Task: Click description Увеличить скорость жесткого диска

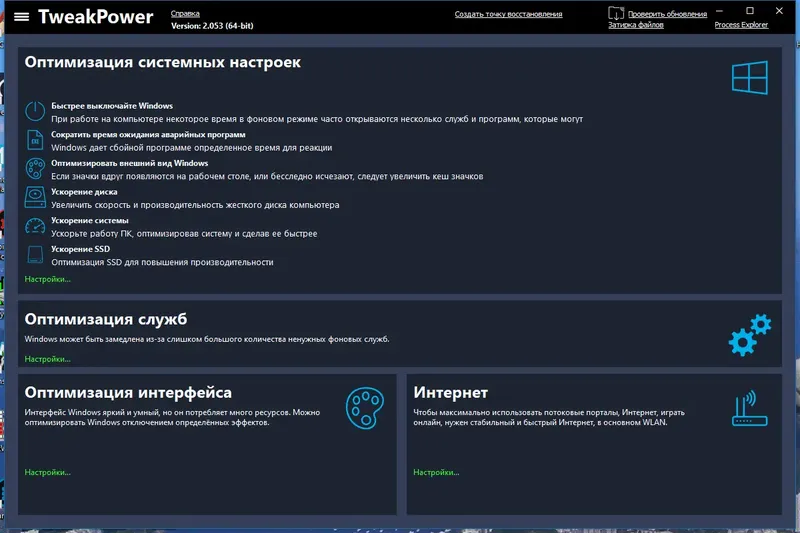Action: (195, 205)
